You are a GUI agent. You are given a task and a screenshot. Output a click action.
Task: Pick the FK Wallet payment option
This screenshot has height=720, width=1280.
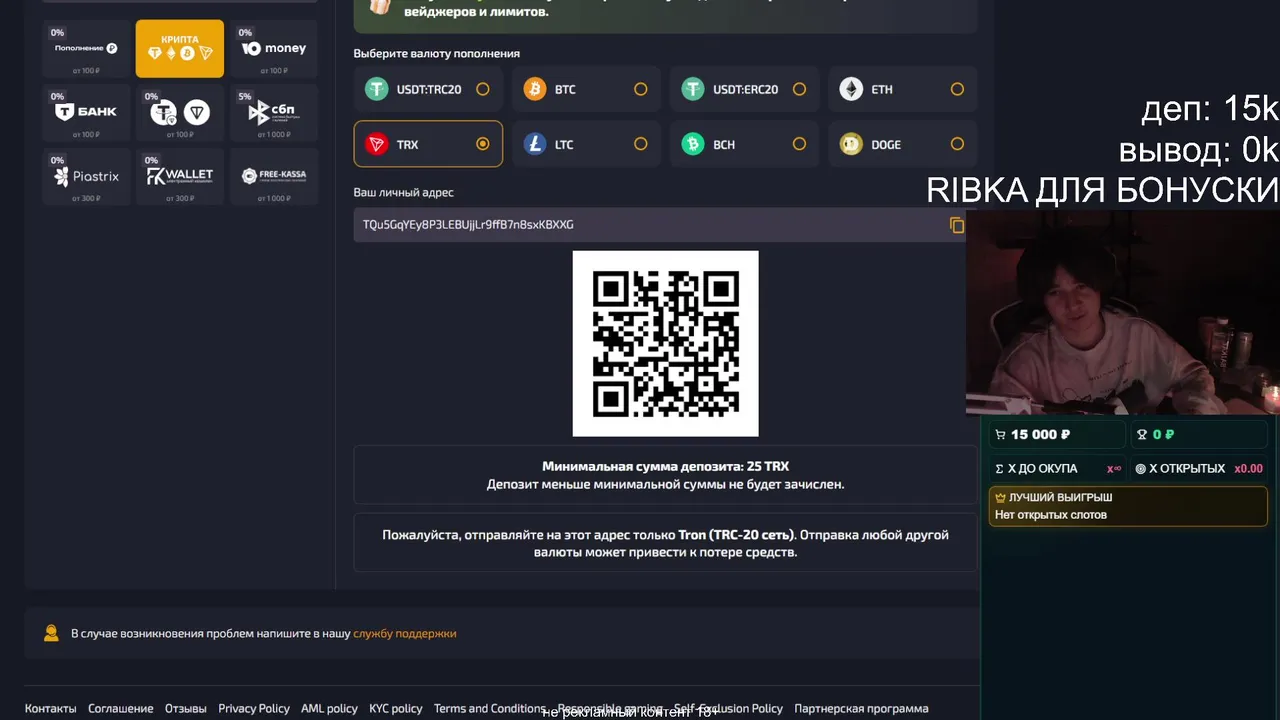click(180, 176)
